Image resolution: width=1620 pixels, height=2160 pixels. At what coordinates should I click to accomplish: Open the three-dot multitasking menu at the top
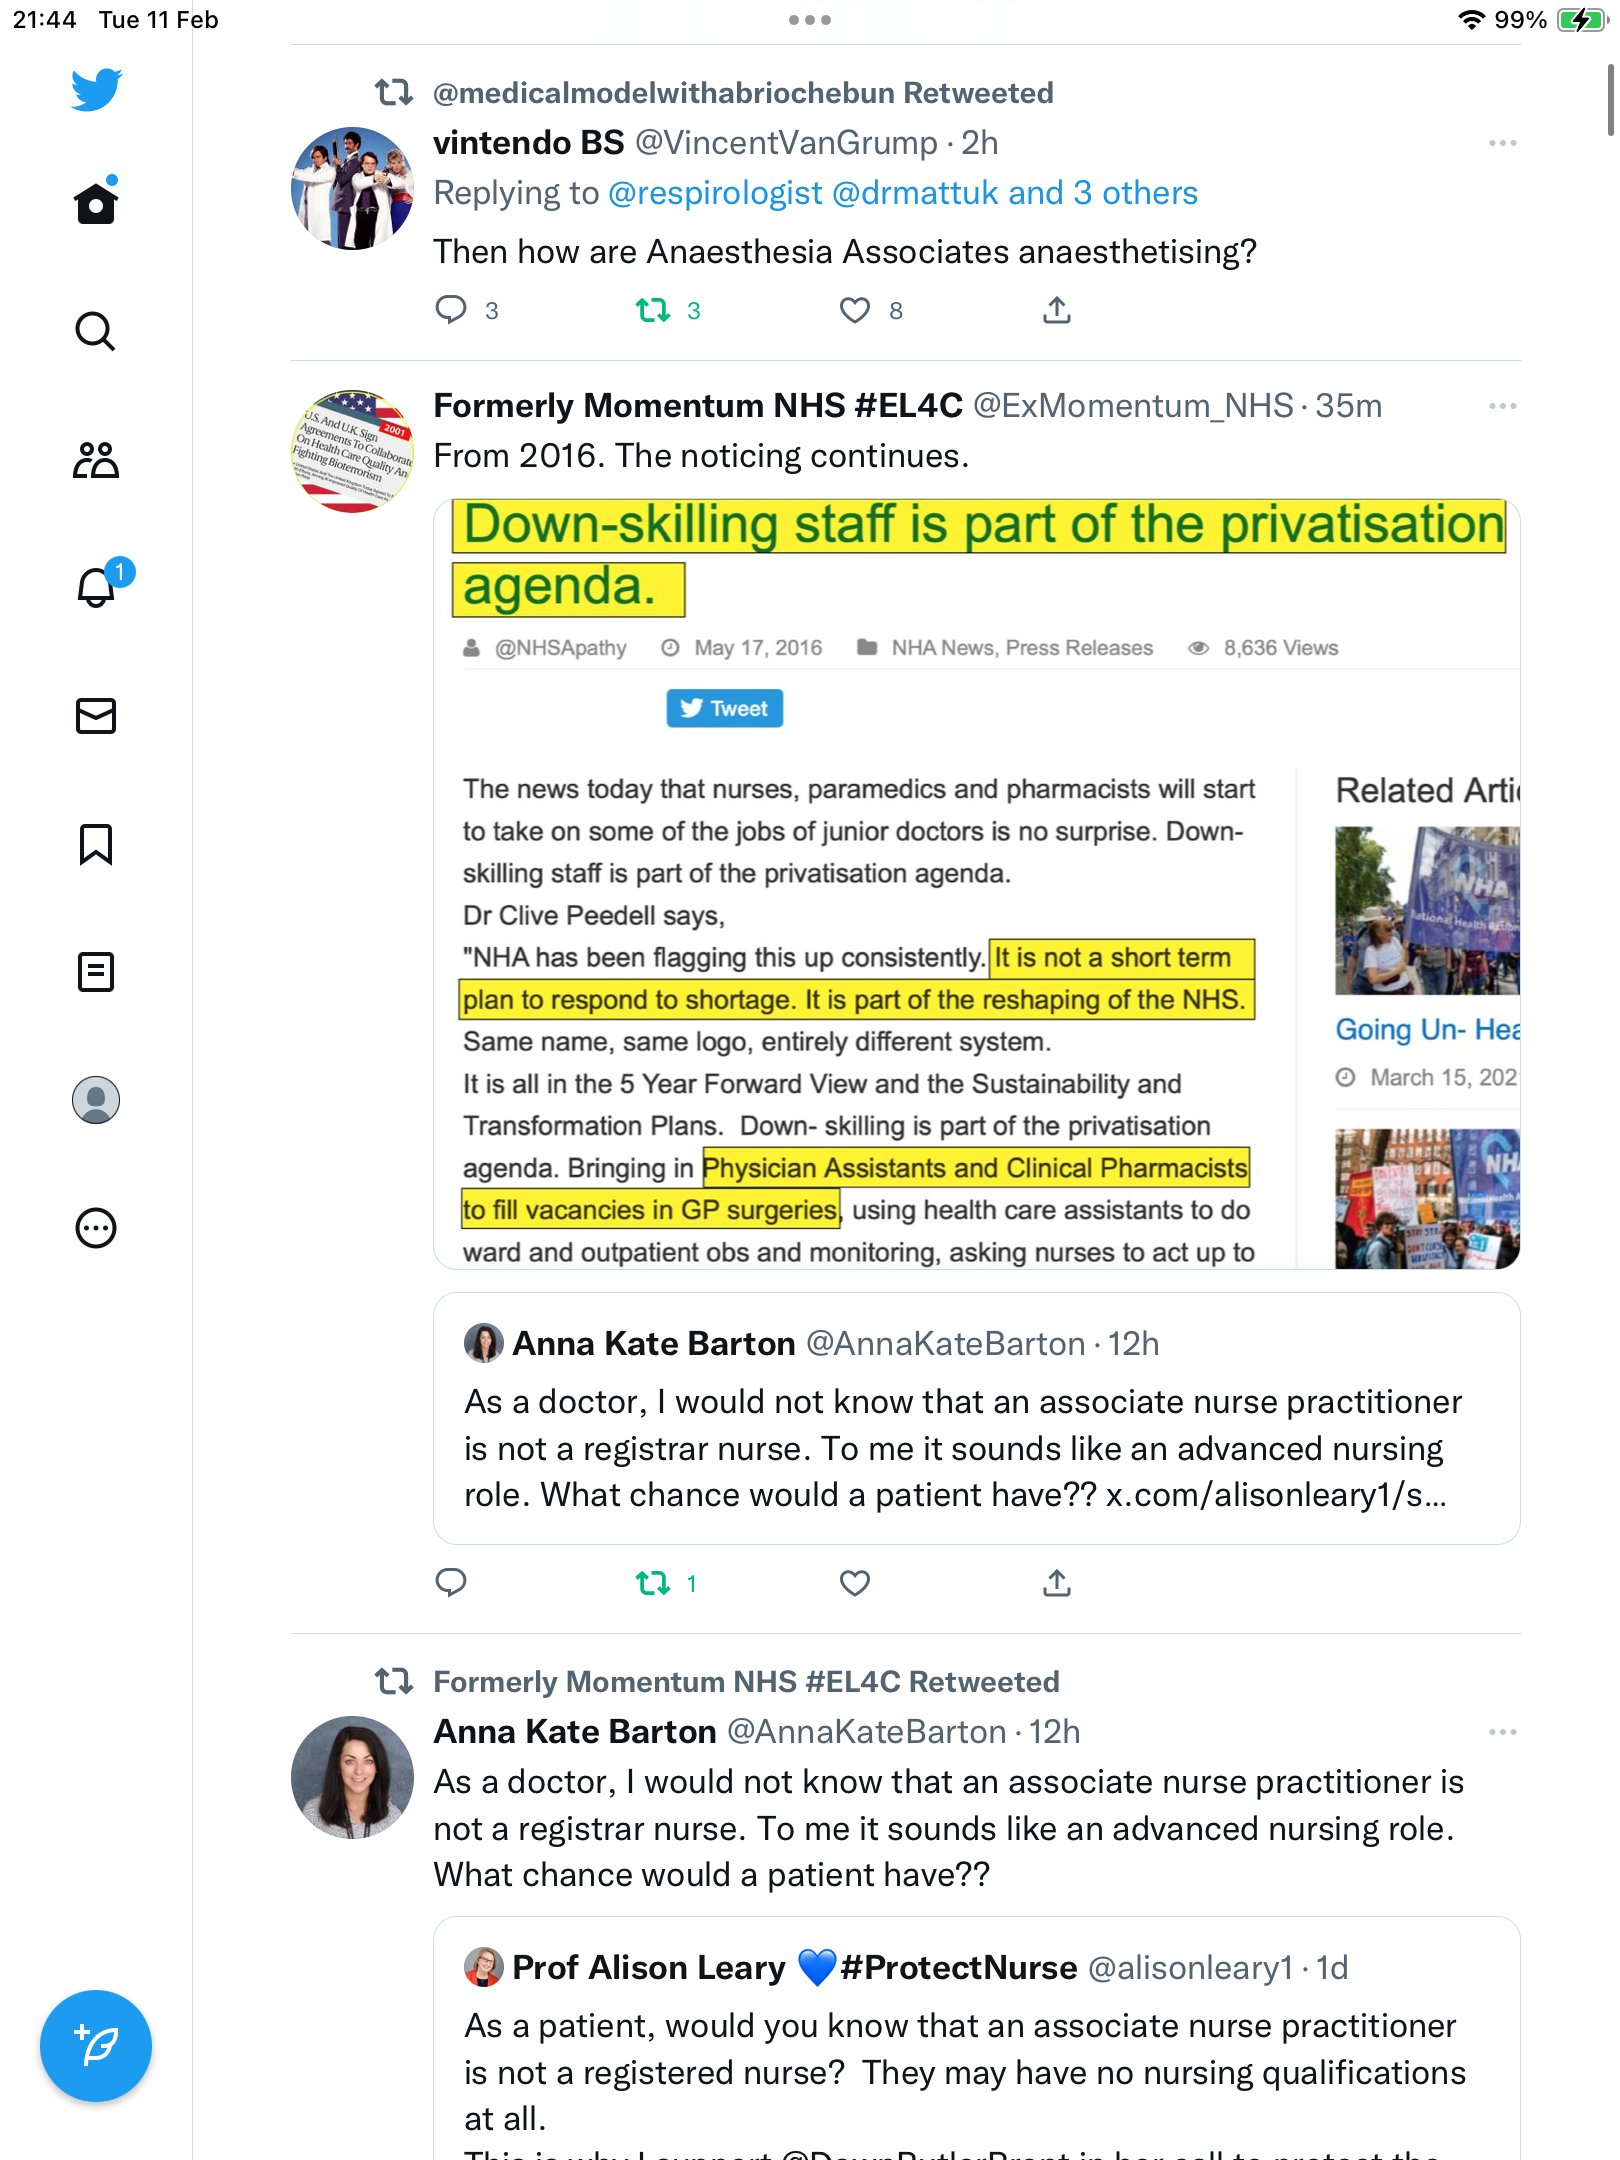pyautogui.click(x=810, y=20)
